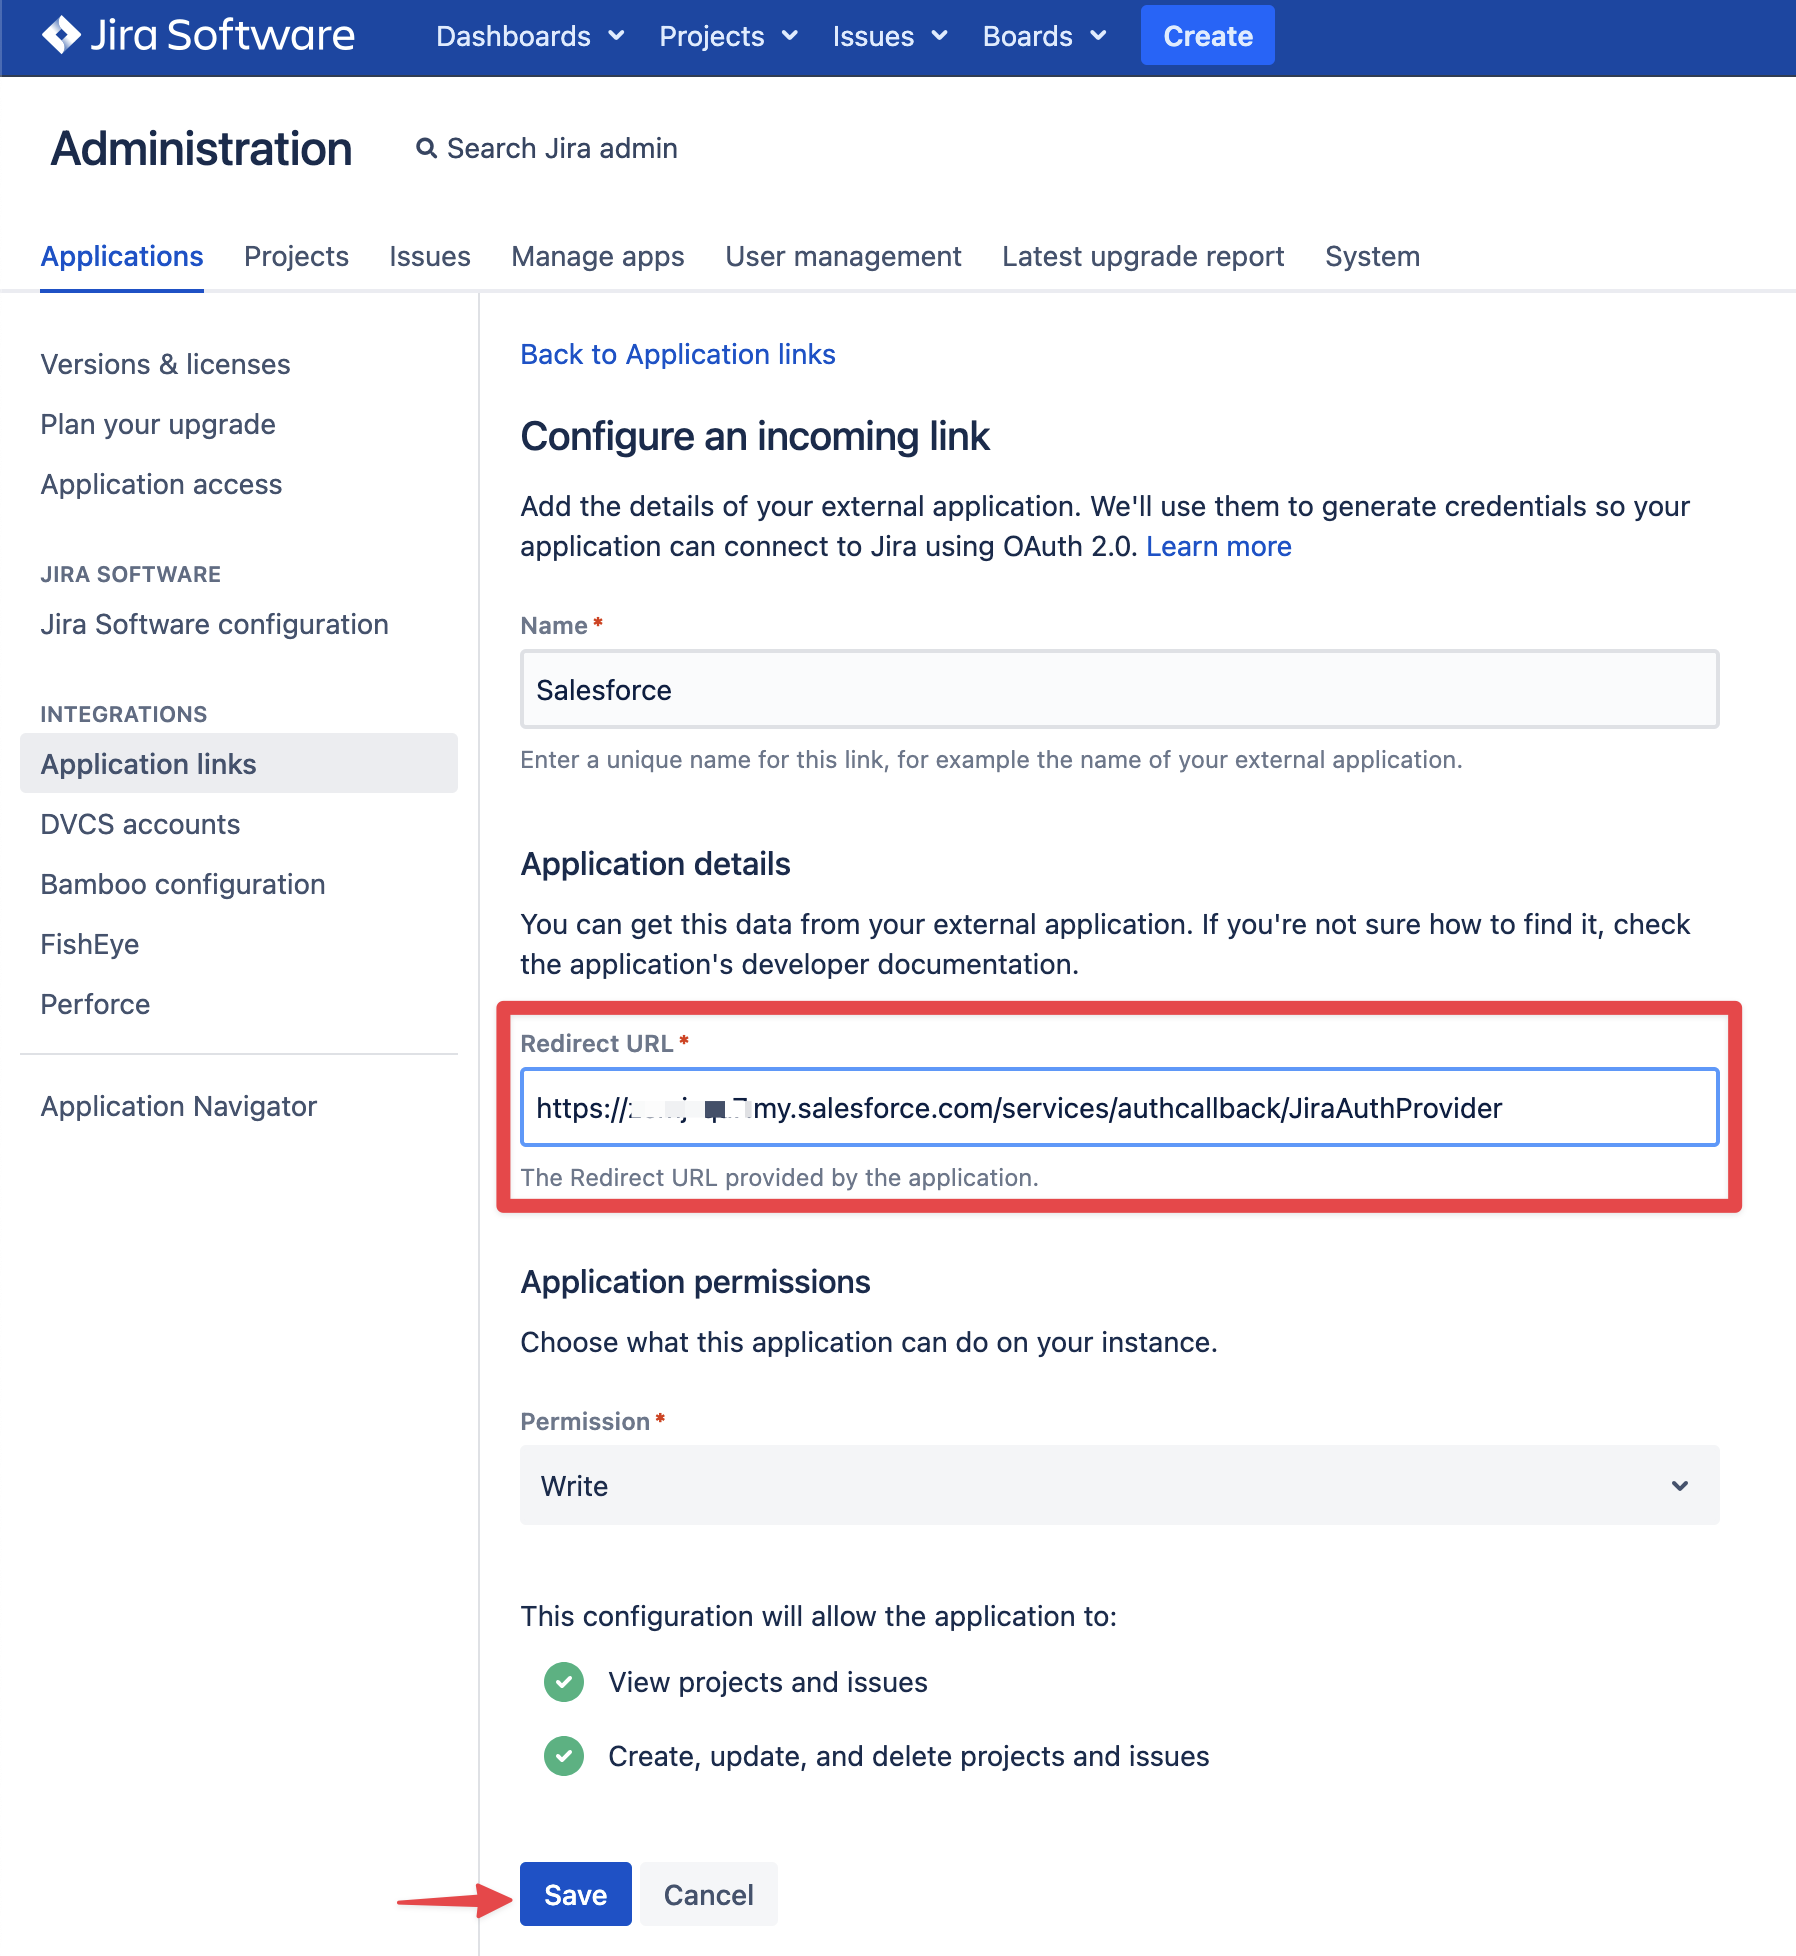Click the green checkmark beside View projects
Viewport: 1796px width, 1956px height.
coord(564,1682)
